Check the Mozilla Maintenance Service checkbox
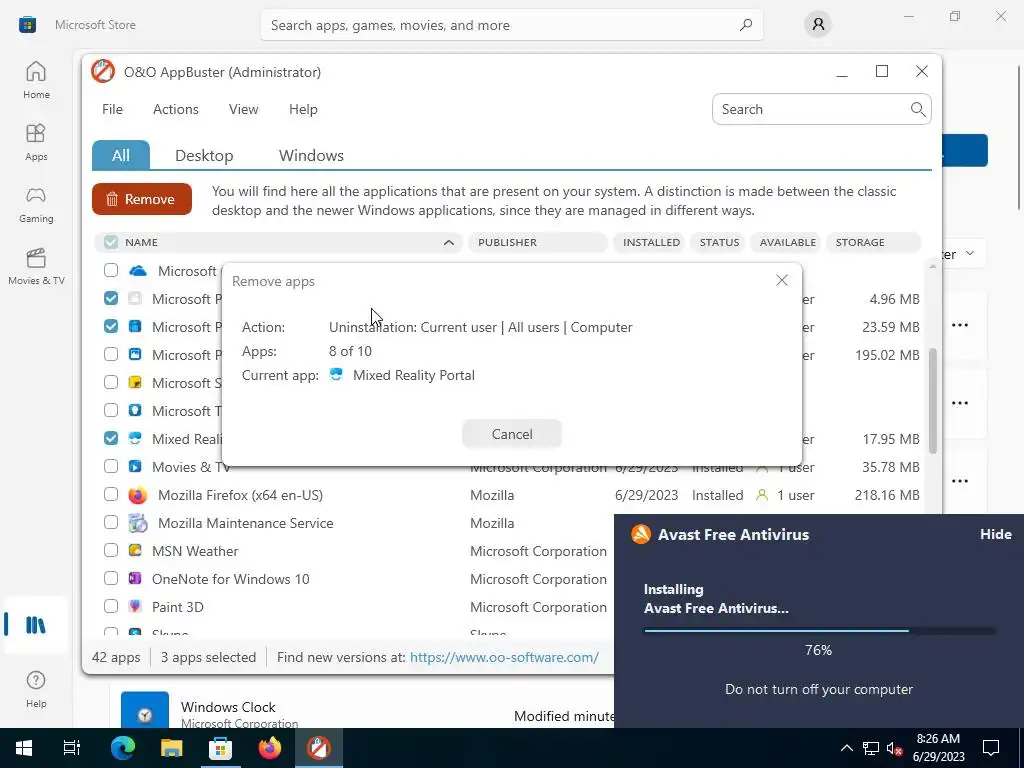The image size is (1024, 768). (x=111, y=522)
